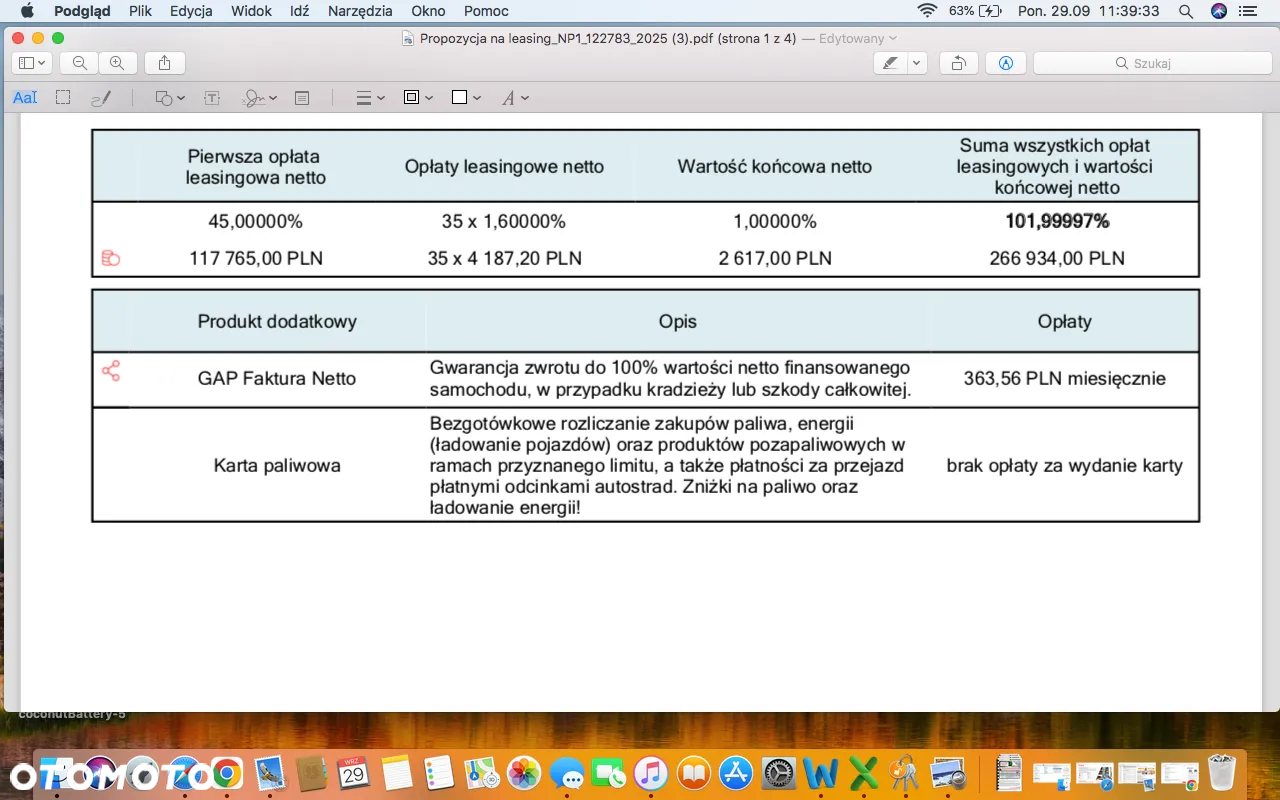Open App Store from the Dock
The height and width of the screenshot is (800, 1280).
(x=736, y=773)
